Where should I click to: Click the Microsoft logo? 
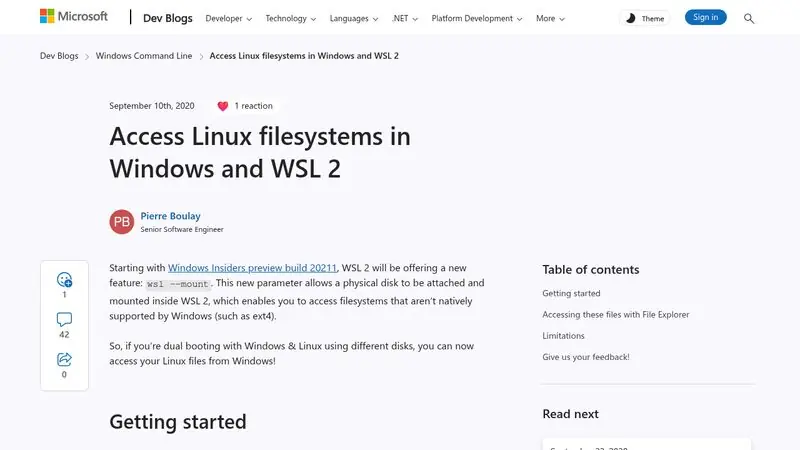tap(74, 16)
